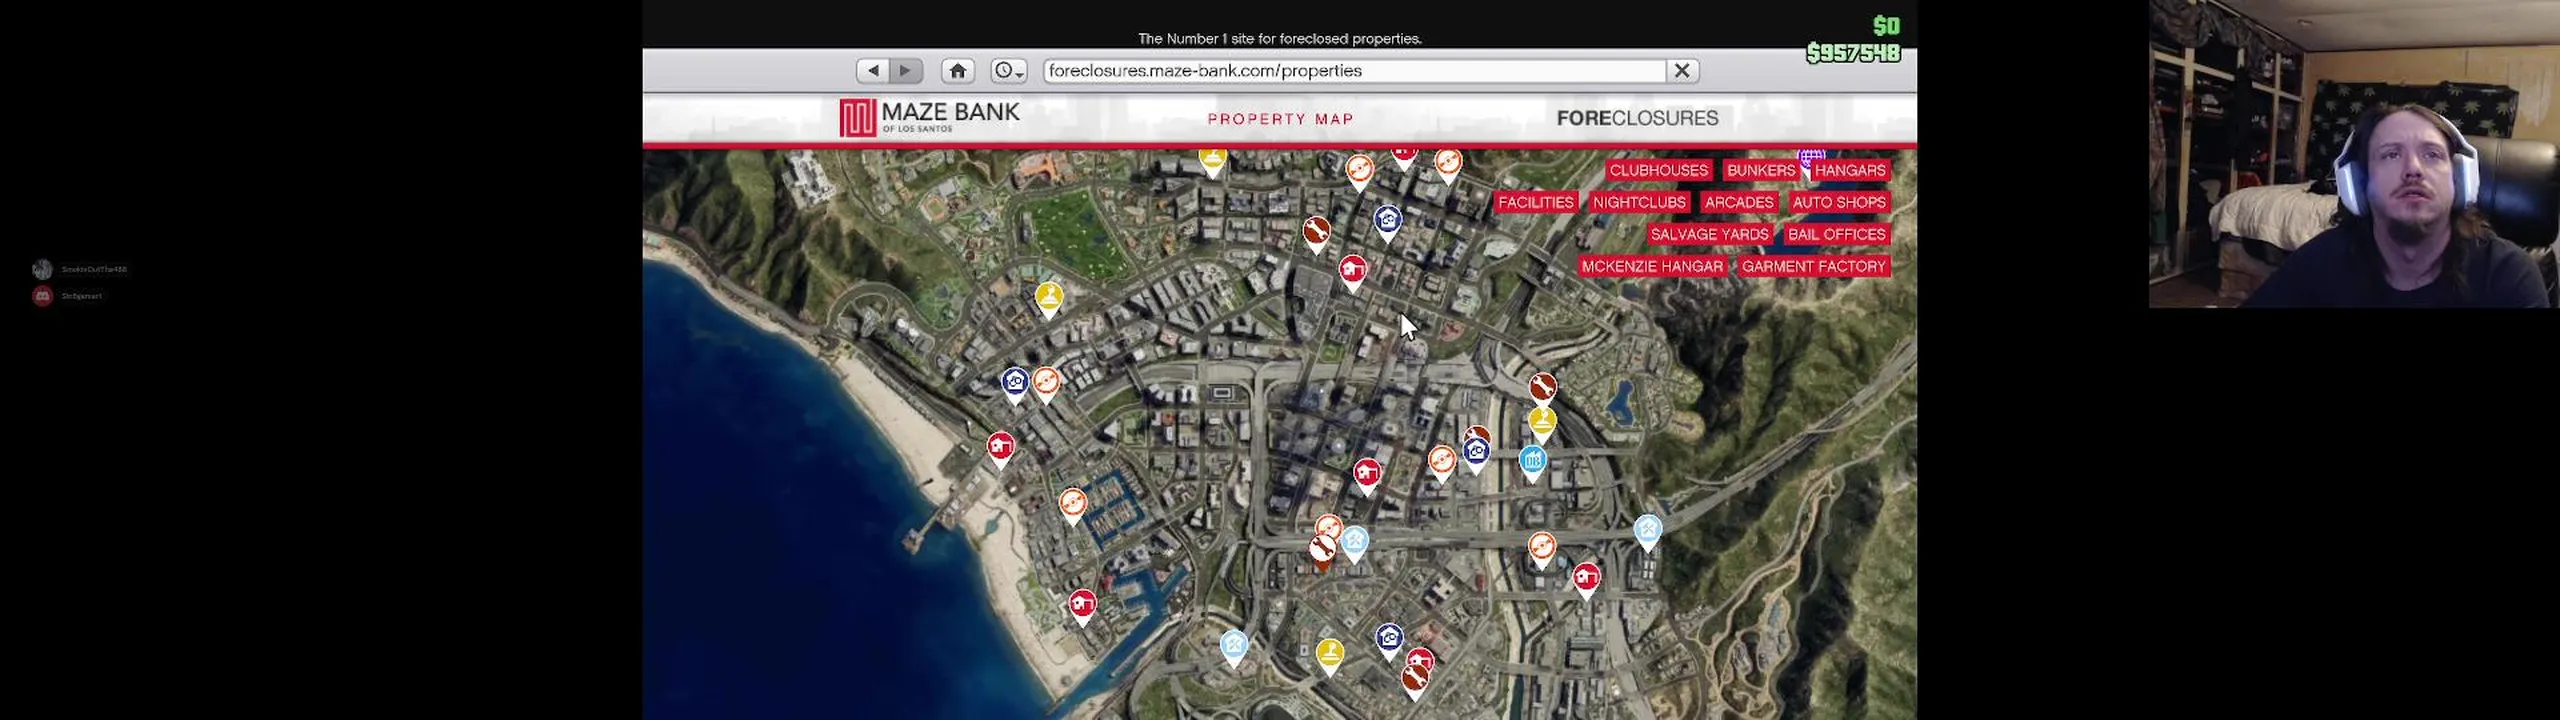Viewport: 2560px width, 720px height.
Task: Select the navy pin near the western beach
Action: coord(1015,385)
